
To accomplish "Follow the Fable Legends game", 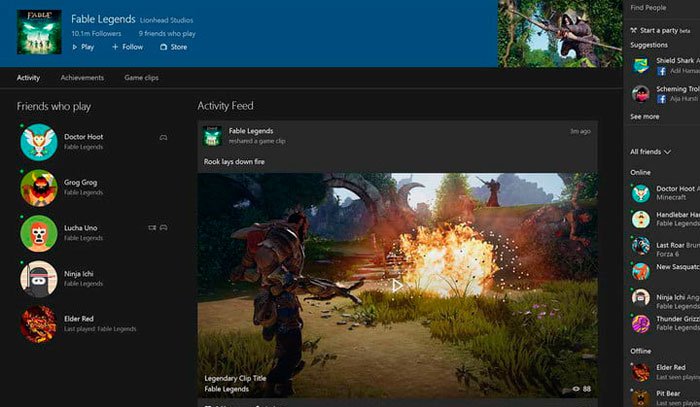I will click(127, 47).
